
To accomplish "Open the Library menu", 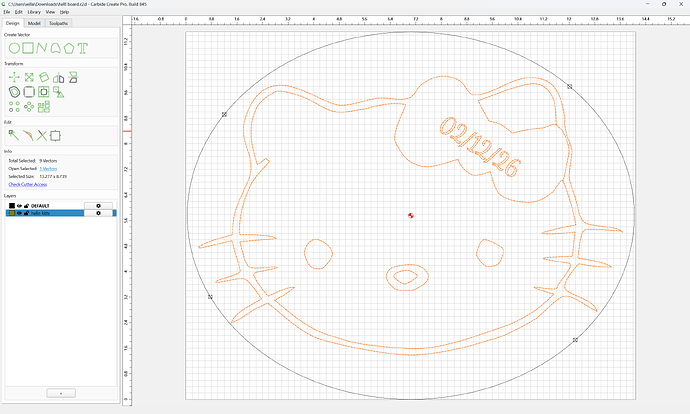I will pyautogui.click(x=34, y=12).
